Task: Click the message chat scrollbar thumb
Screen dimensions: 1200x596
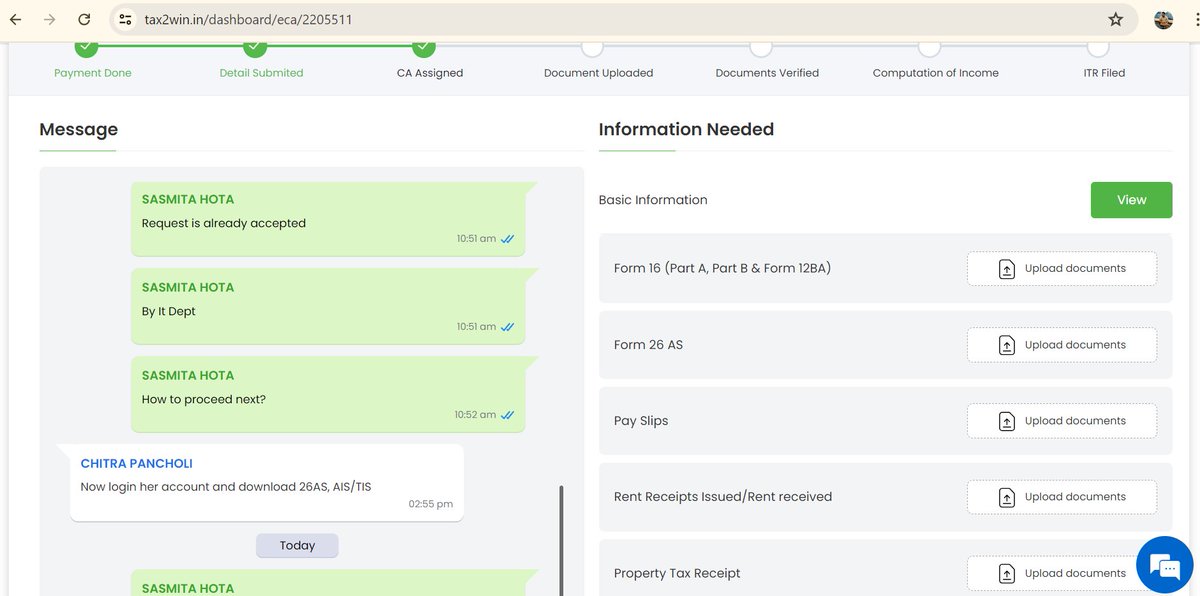Action: click(x=561, y=540)
